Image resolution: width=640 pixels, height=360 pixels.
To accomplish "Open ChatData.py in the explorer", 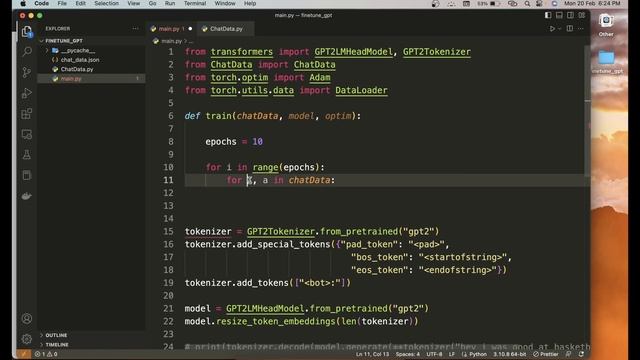I will (x=77, y=69).
